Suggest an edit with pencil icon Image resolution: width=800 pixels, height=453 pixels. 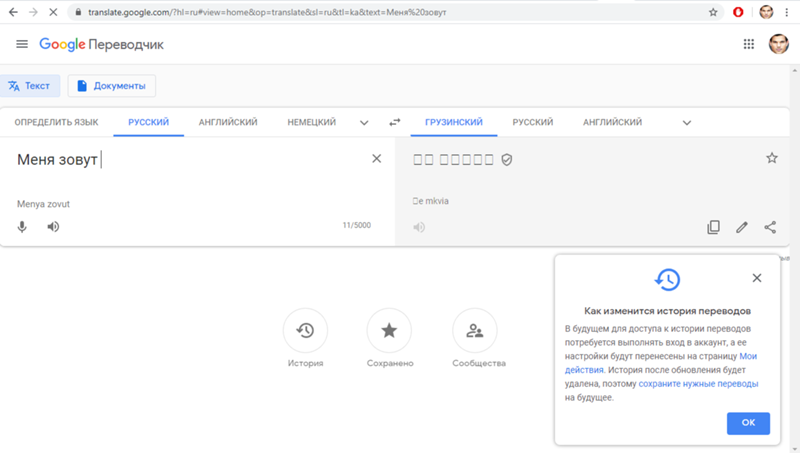pyautogui.click(x=742, y=227)
